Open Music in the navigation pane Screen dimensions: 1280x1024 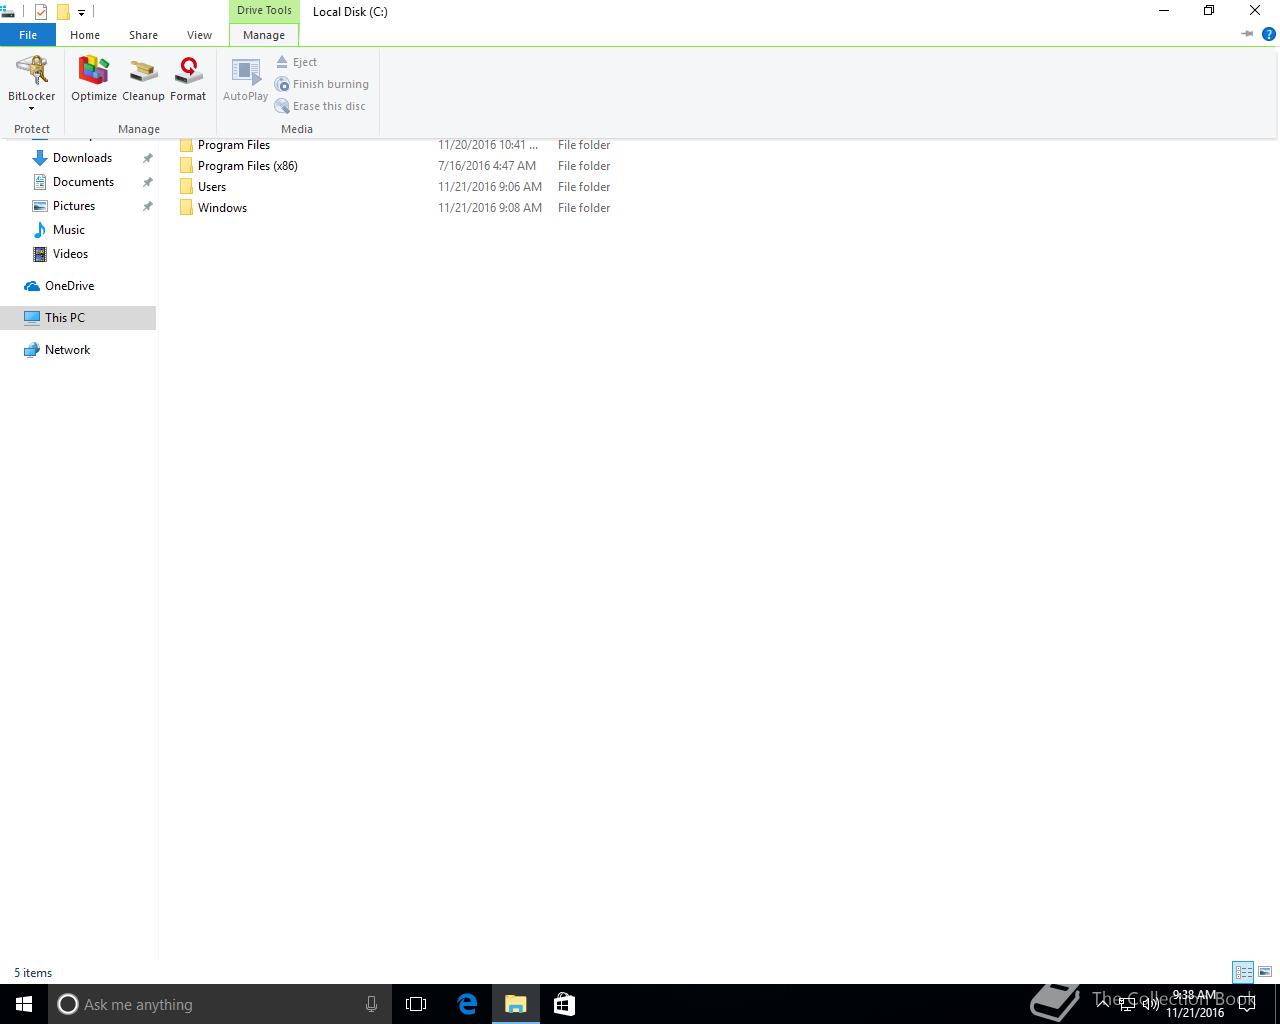69,230
